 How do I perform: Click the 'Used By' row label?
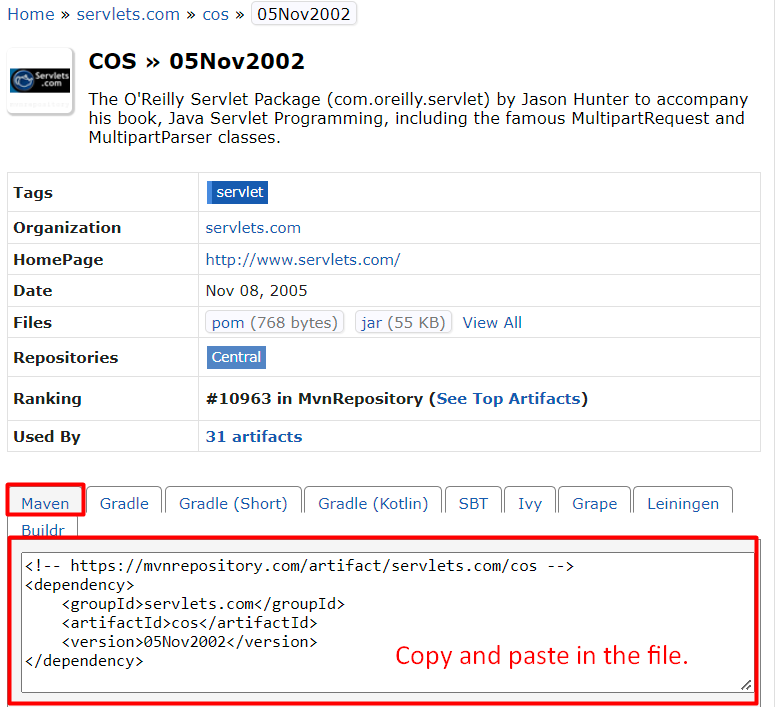pos(47,436)
